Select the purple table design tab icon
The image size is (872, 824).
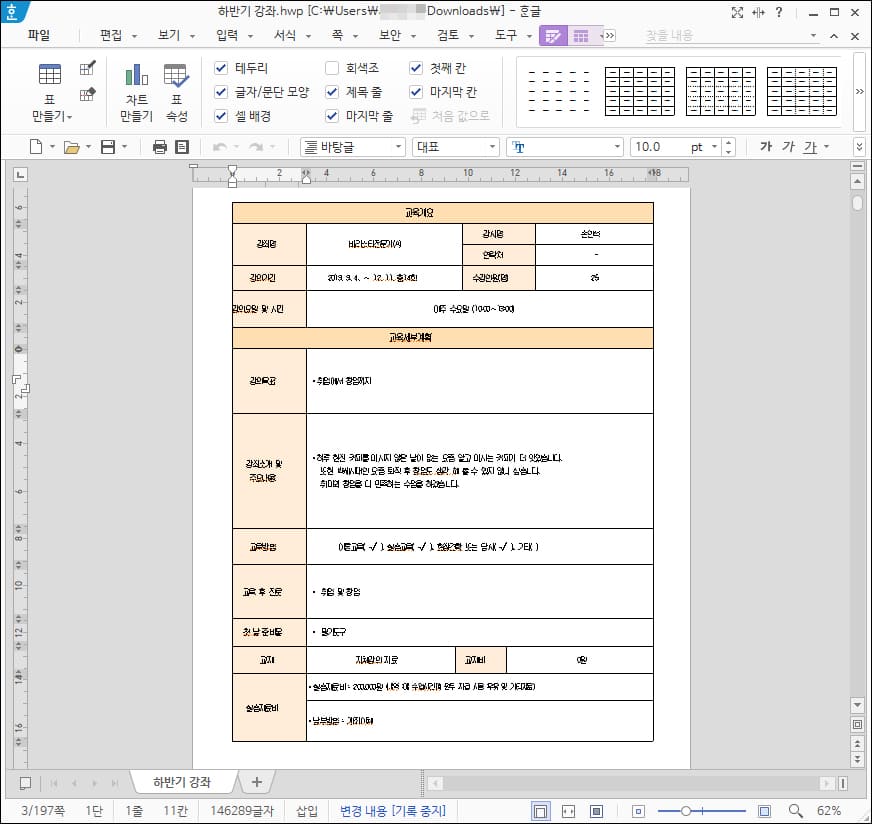(x=553, y=36)
